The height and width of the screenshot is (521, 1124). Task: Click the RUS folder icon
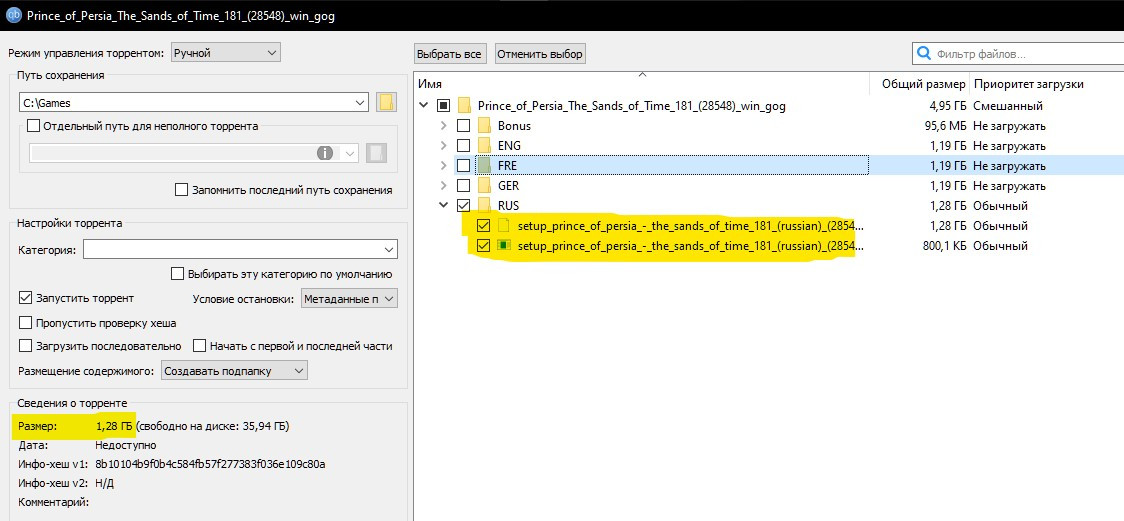click(484, 206)
